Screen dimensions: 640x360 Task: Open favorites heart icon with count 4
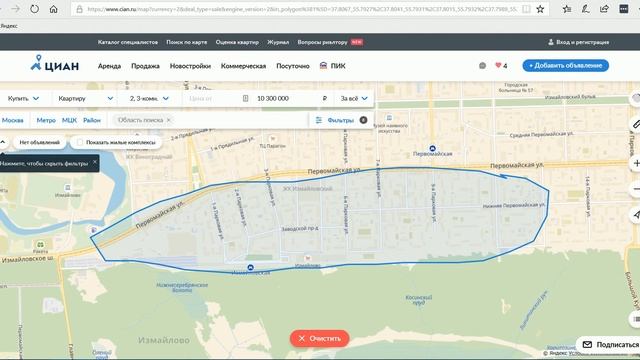501,65
